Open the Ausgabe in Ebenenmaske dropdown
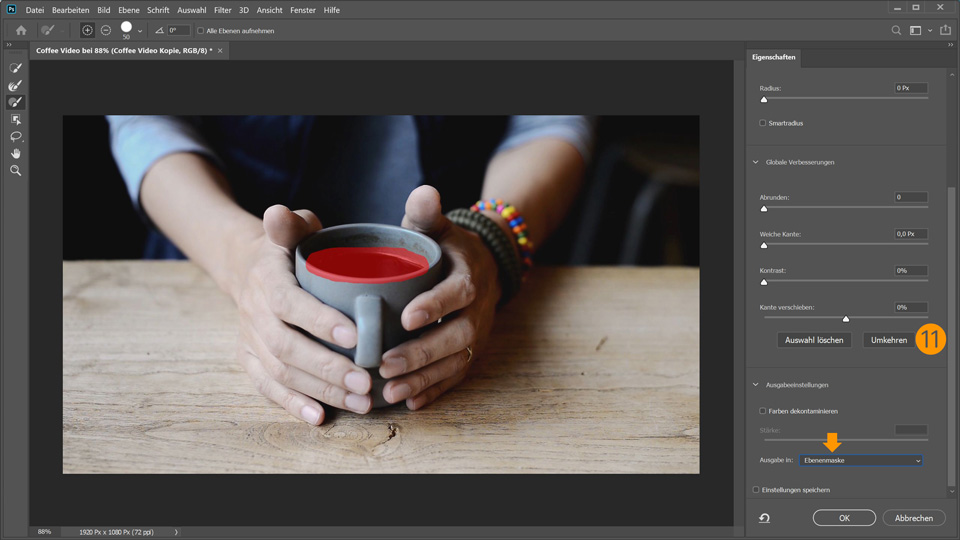960x540 pixels. coord(861,460)
